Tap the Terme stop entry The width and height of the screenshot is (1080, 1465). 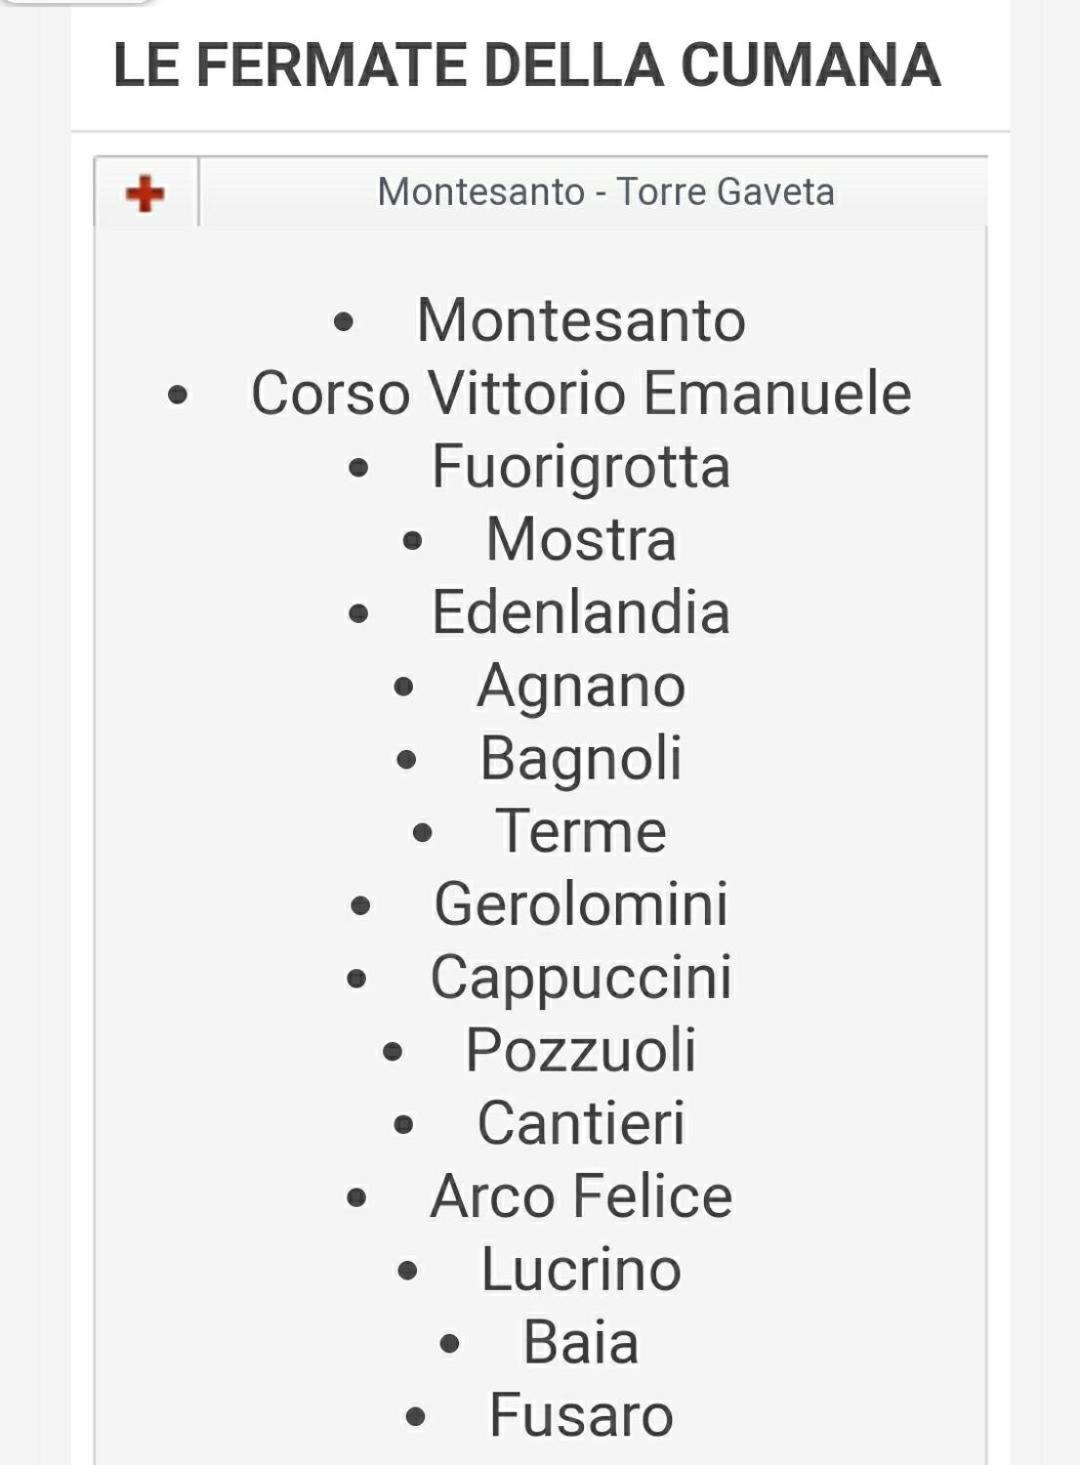click(x=581, y=832)
